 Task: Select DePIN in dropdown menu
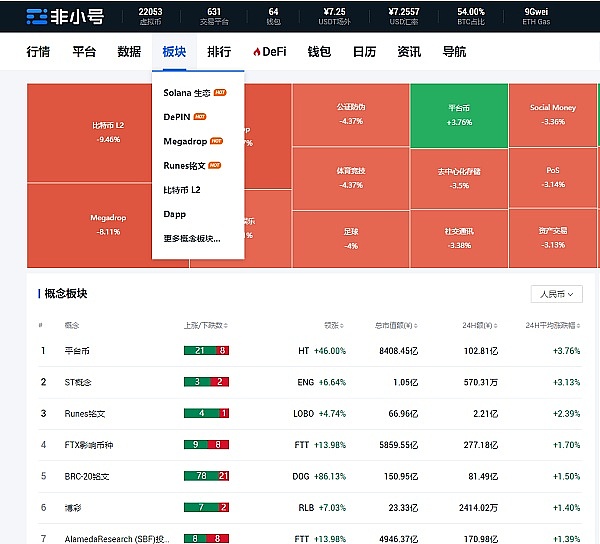pyautogui.click(x=177, y=117)
